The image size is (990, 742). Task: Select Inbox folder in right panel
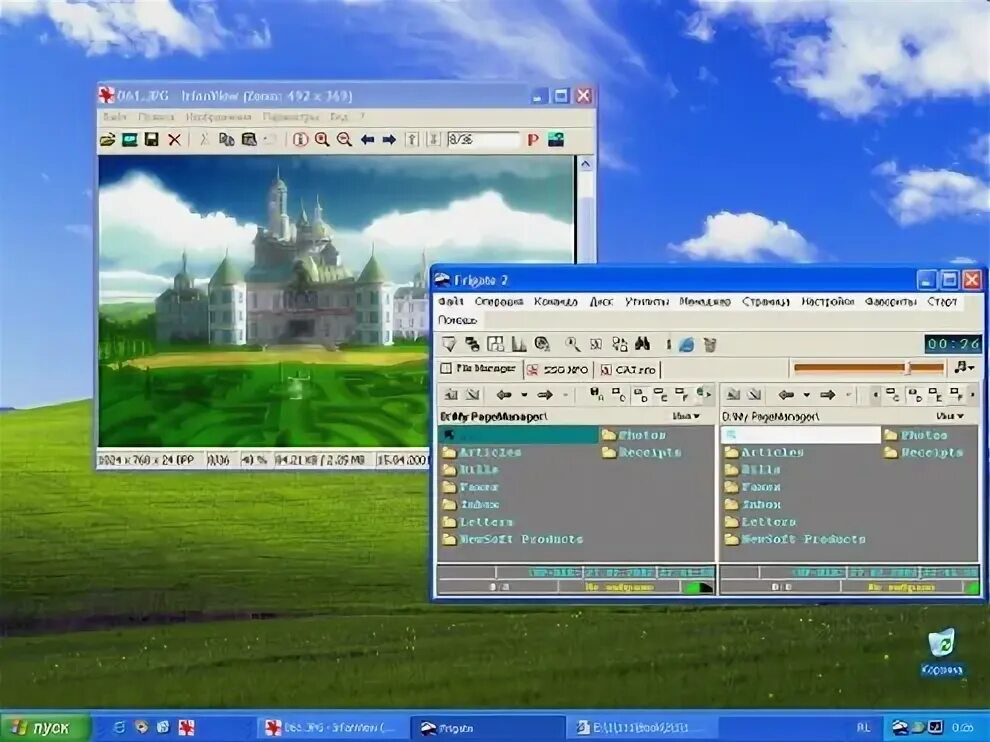pos(753,505)
